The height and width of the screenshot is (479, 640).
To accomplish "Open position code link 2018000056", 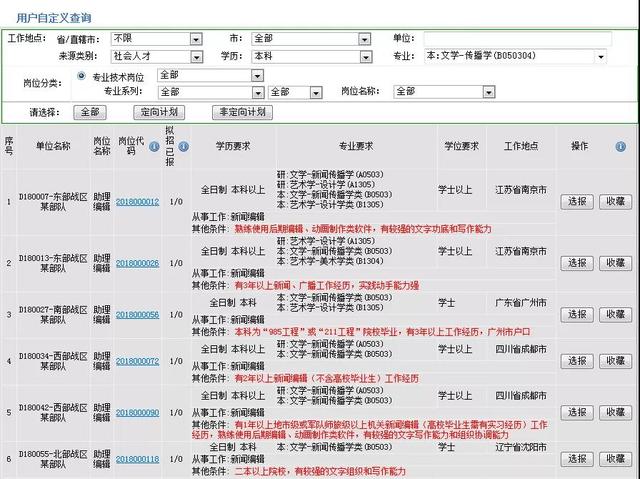I will pyautogui.click(x=138, y=315).
